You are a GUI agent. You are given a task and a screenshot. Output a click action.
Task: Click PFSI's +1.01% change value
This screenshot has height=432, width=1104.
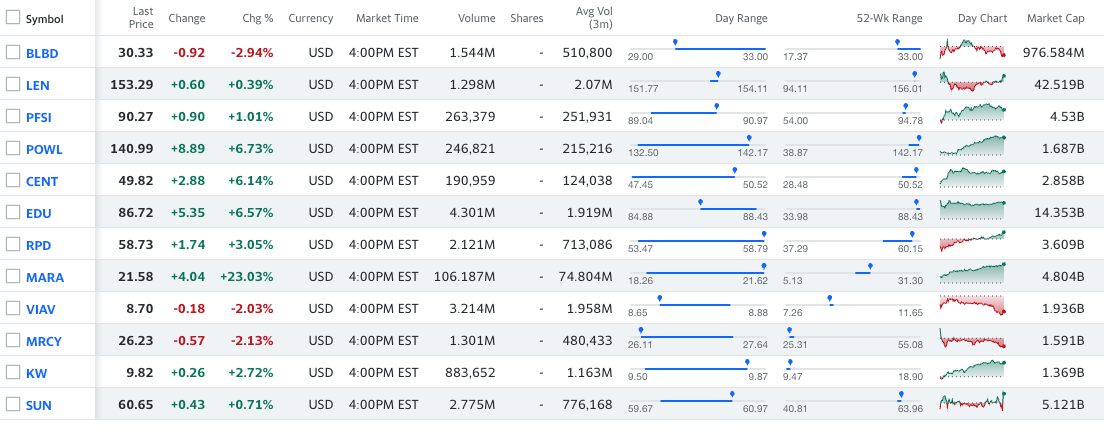(x=251, y=116)
